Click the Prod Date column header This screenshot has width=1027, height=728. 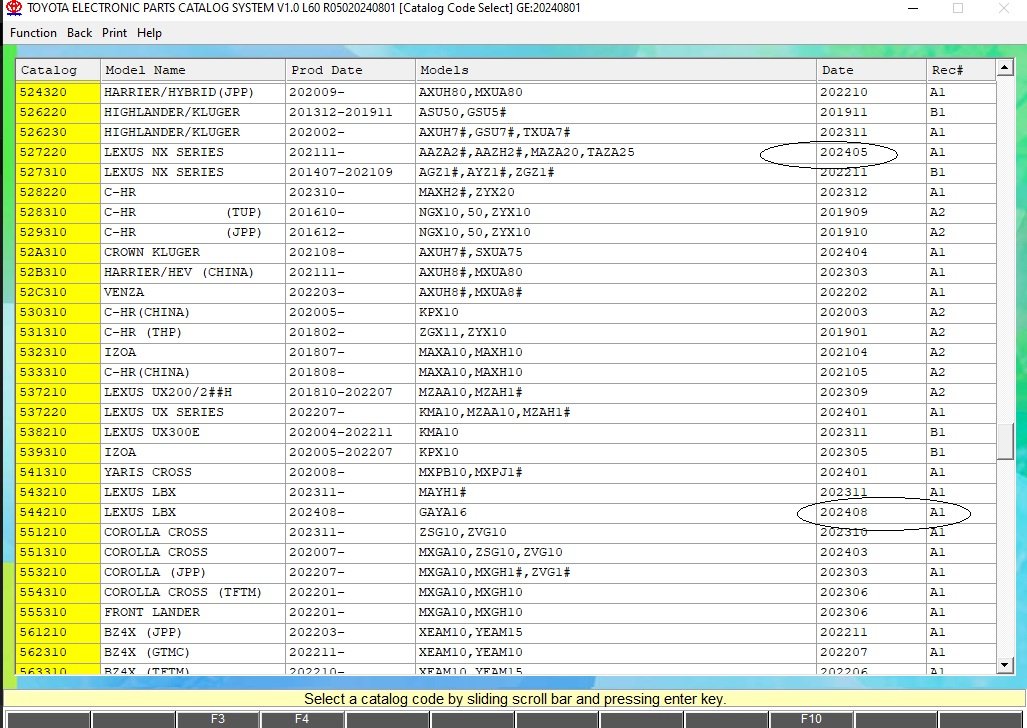coord(349,70)
